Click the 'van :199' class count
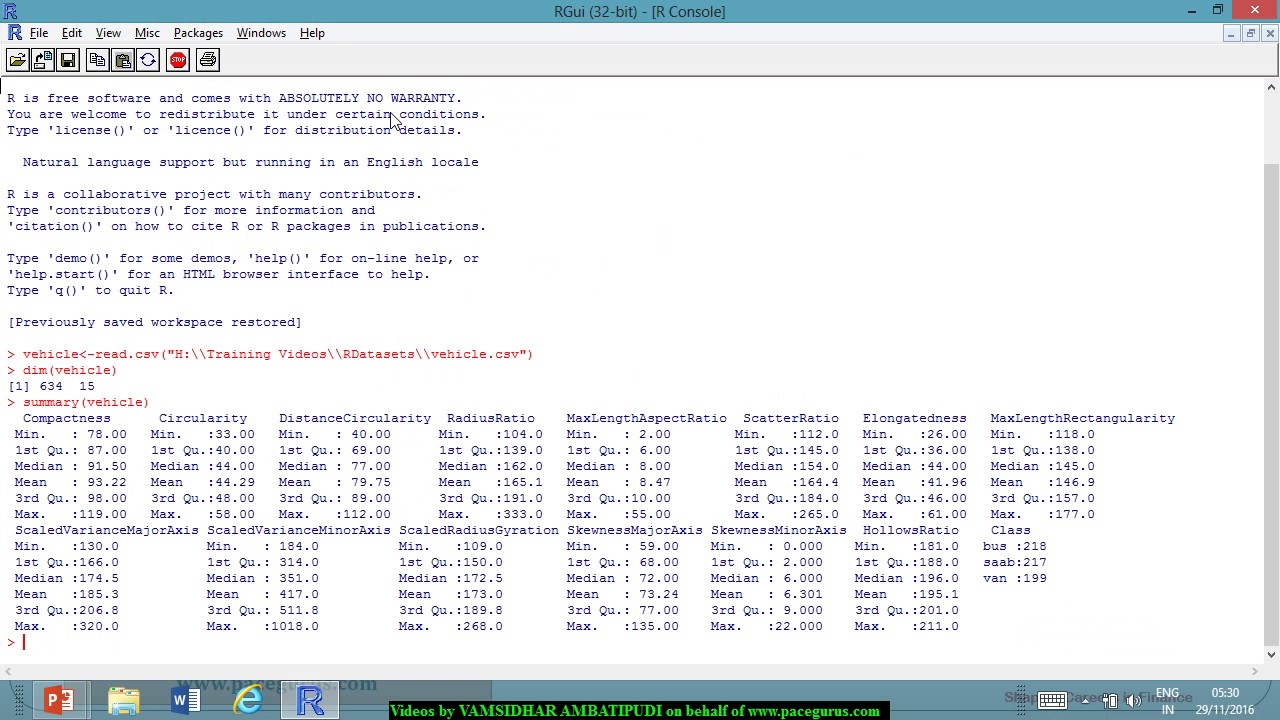 tap(1015, 578)
